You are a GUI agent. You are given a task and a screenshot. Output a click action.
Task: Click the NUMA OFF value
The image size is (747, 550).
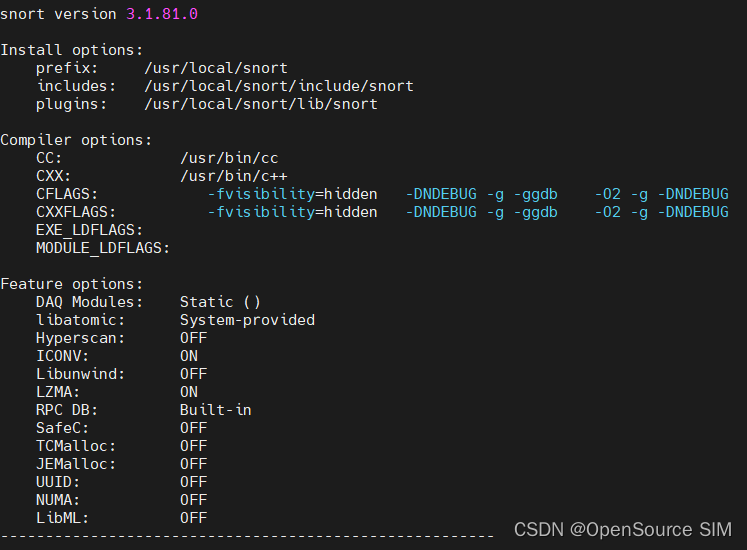point(193,500)
